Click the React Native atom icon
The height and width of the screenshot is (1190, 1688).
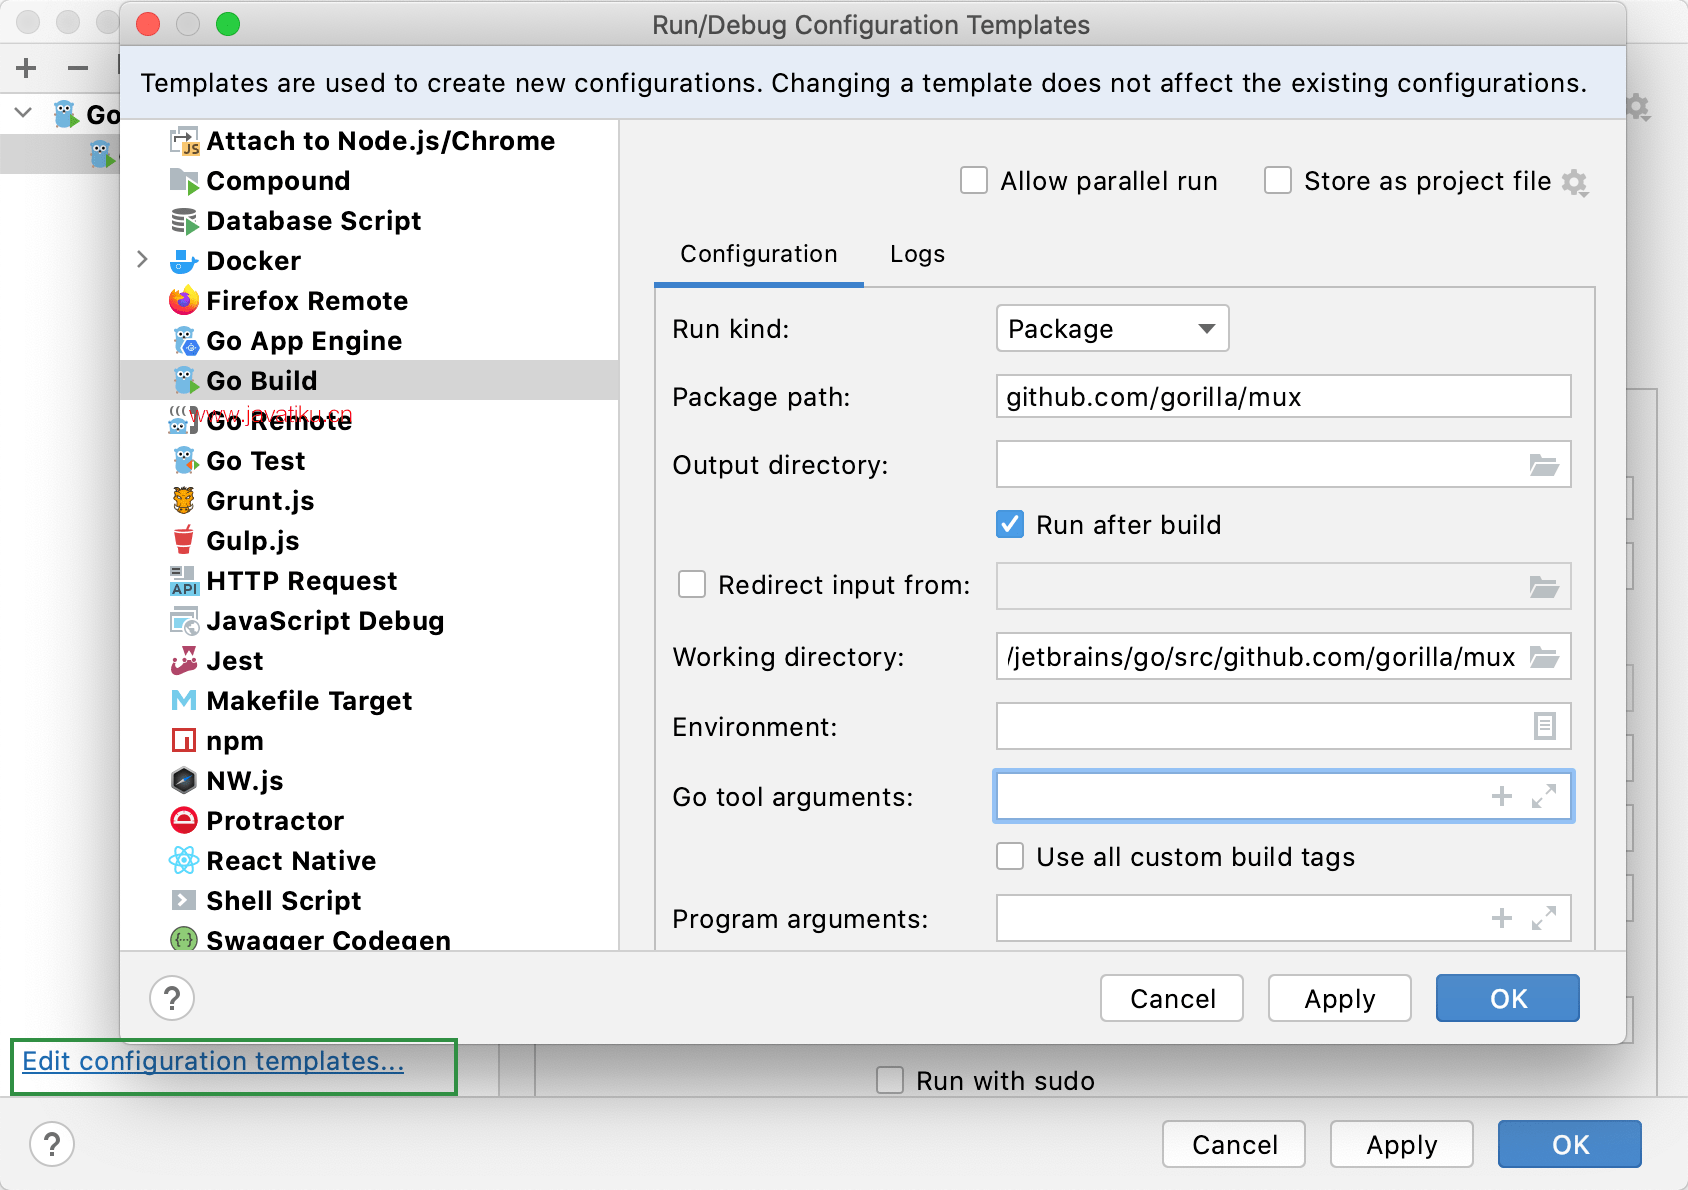185,861
